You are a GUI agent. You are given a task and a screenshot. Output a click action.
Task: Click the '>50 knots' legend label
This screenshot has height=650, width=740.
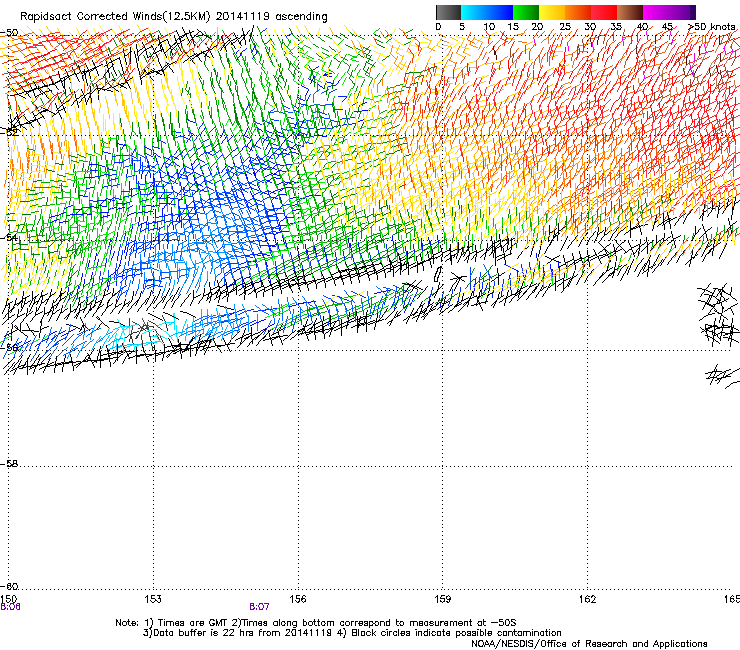711,27
